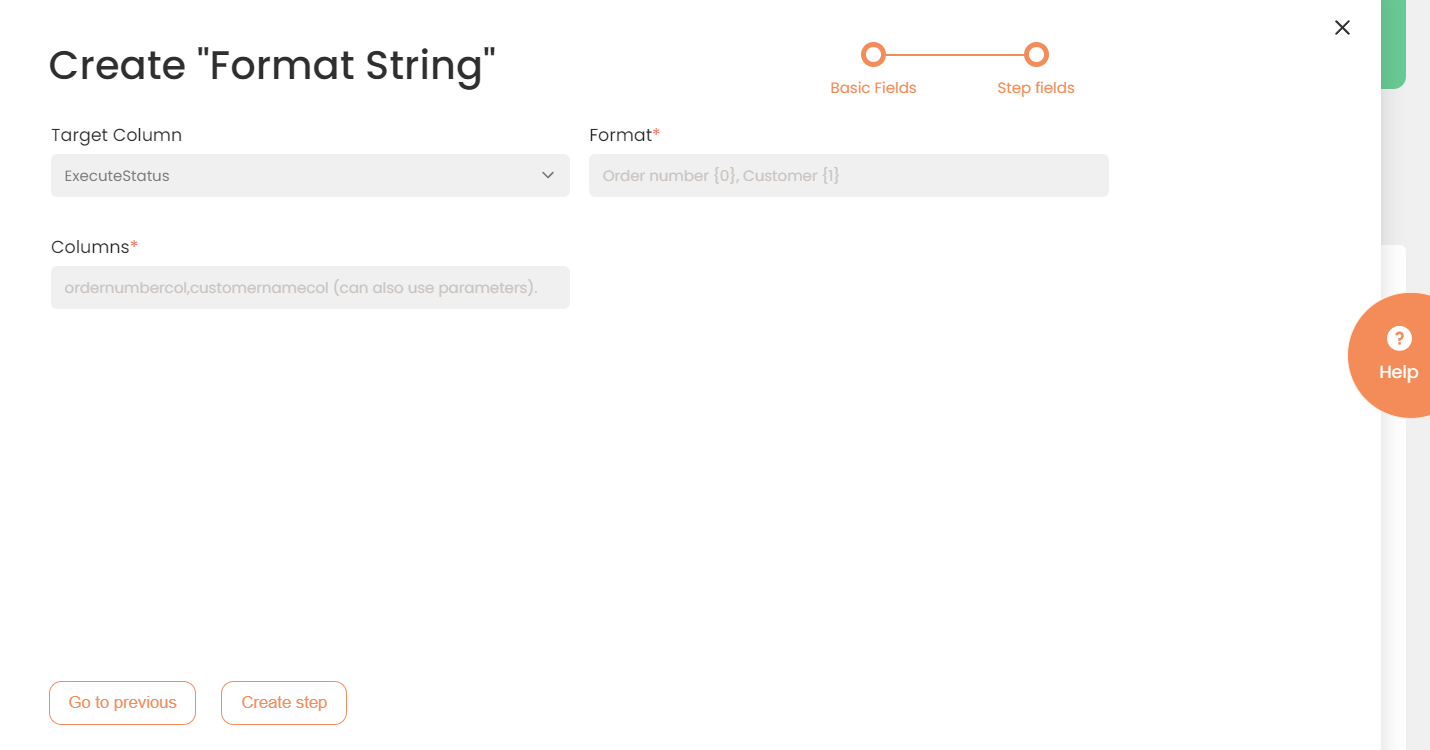
Task: Click the orange circle above Step fields
Action: pos(1036,55)
